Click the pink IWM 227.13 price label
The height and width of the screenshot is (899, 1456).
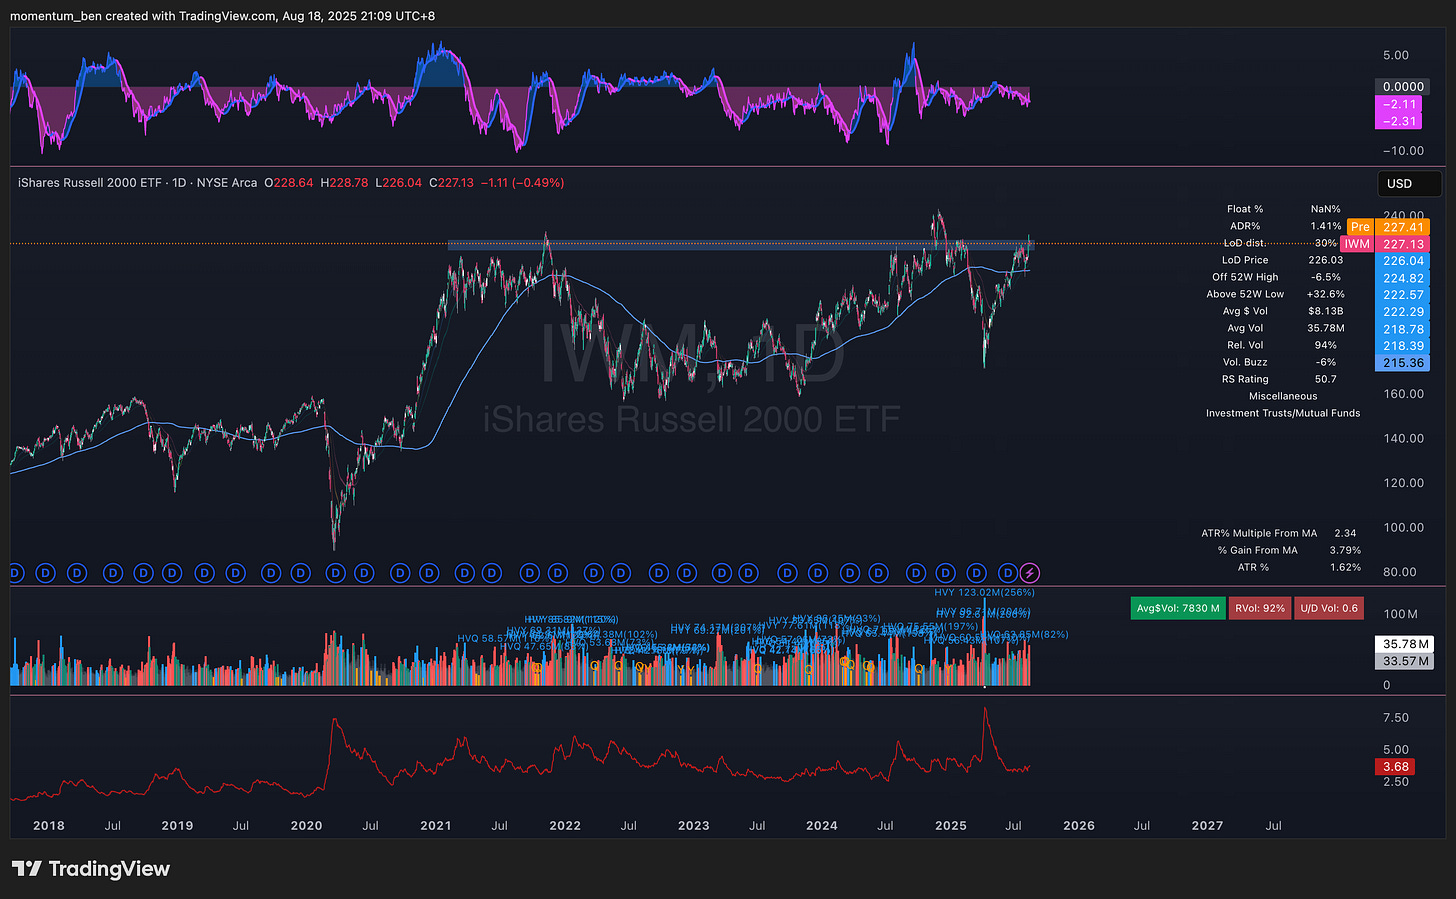click(x=1386, y=244)
